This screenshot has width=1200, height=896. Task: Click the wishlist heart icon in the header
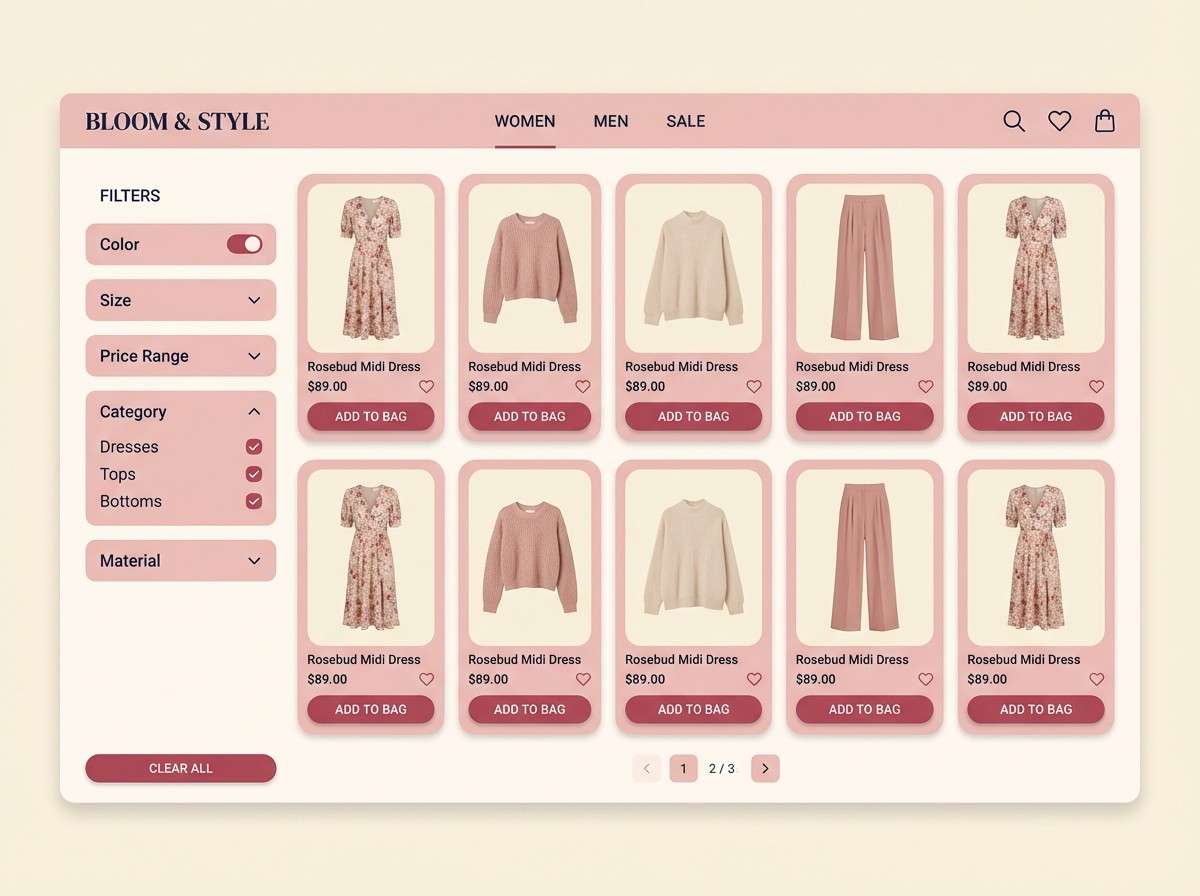(x=1059, y=121)
